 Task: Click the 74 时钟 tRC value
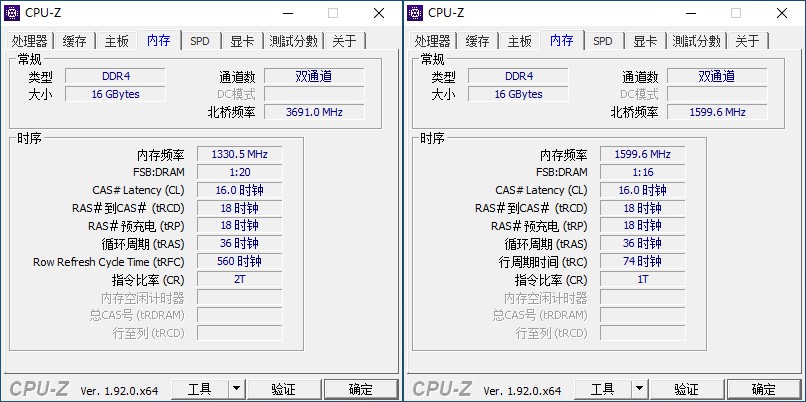643,262
